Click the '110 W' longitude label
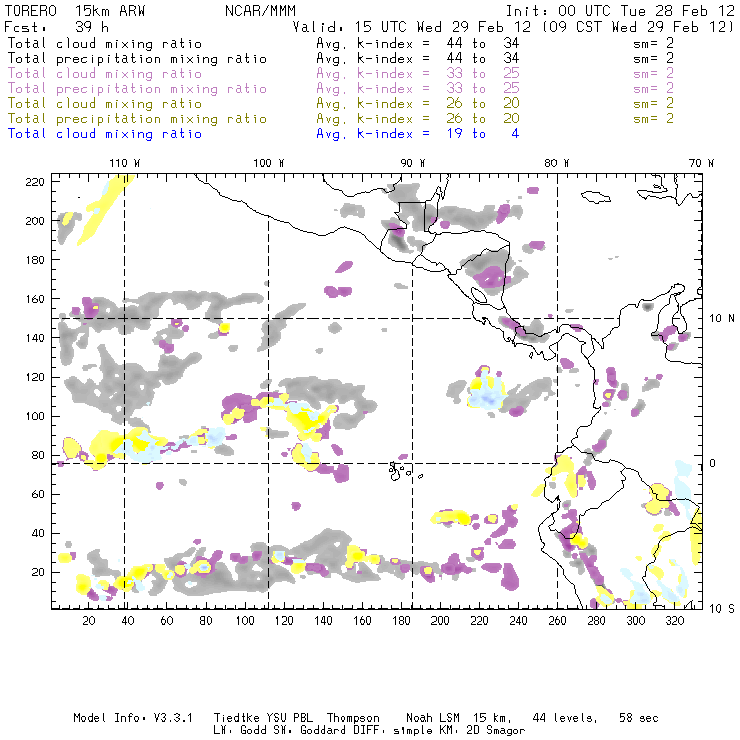This screenshot has height=740, width=740. (x=125, y=163)
